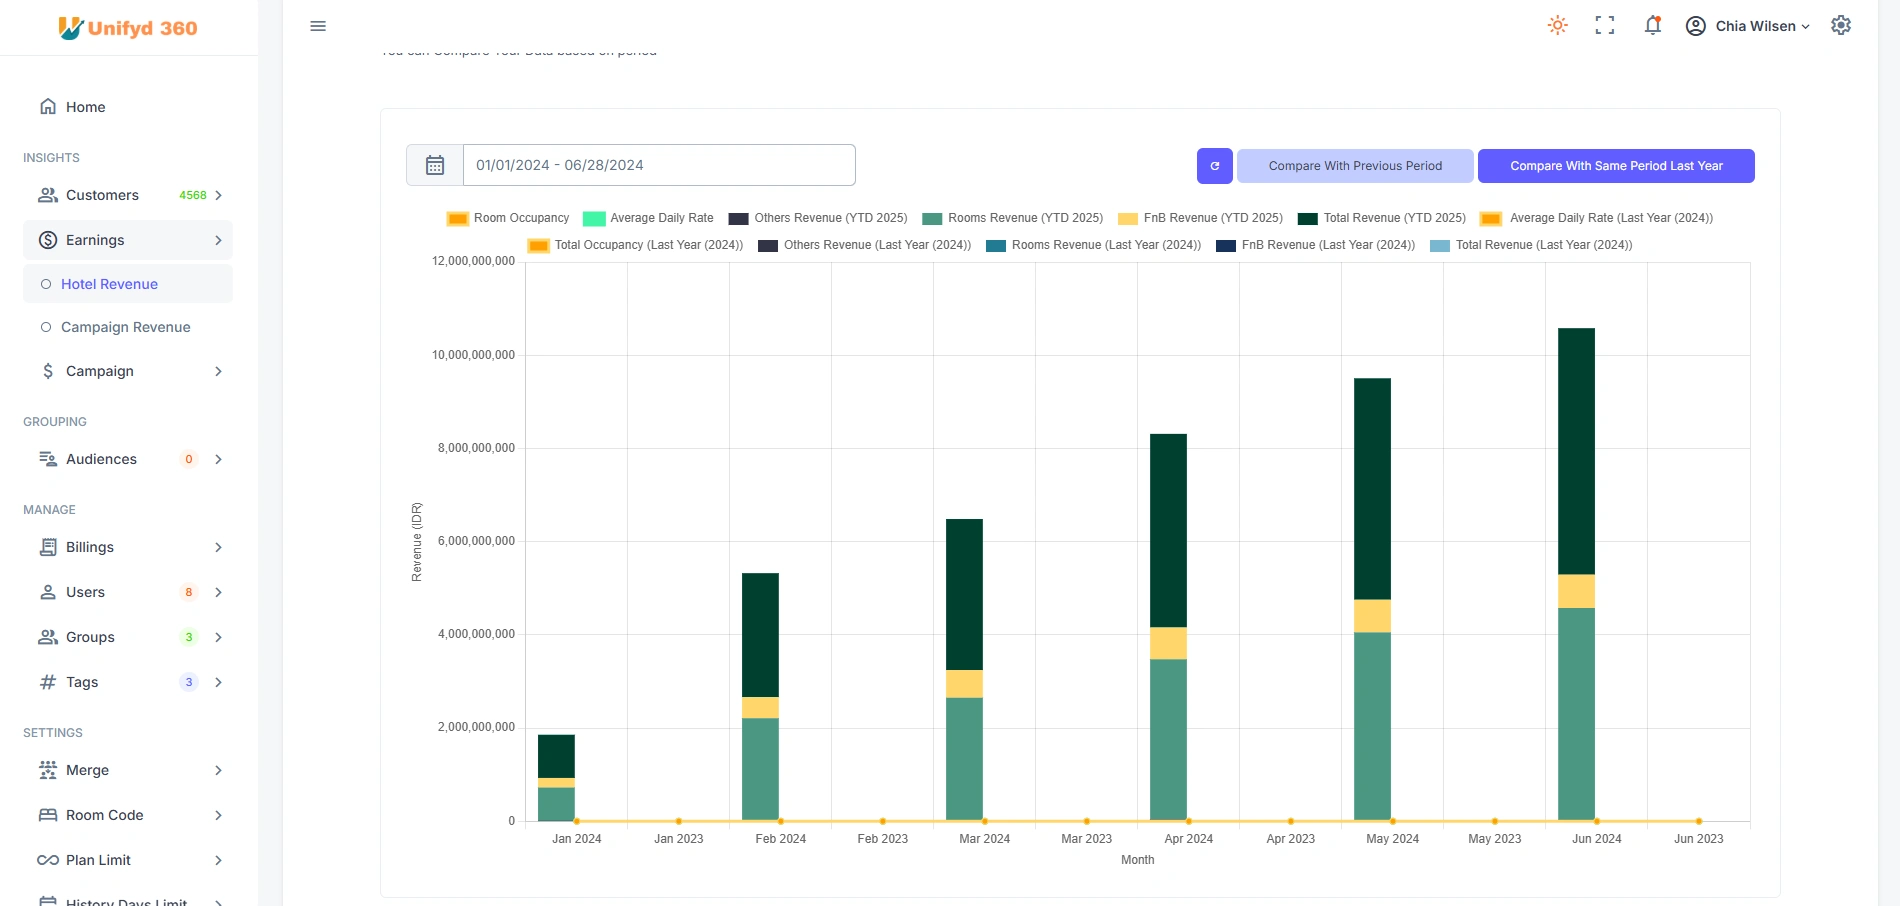Toggle Total Revenue (Last Year) legend label
This screenshot has height=906, width=1900.
pyautogui.click(x=1544, y=245)
